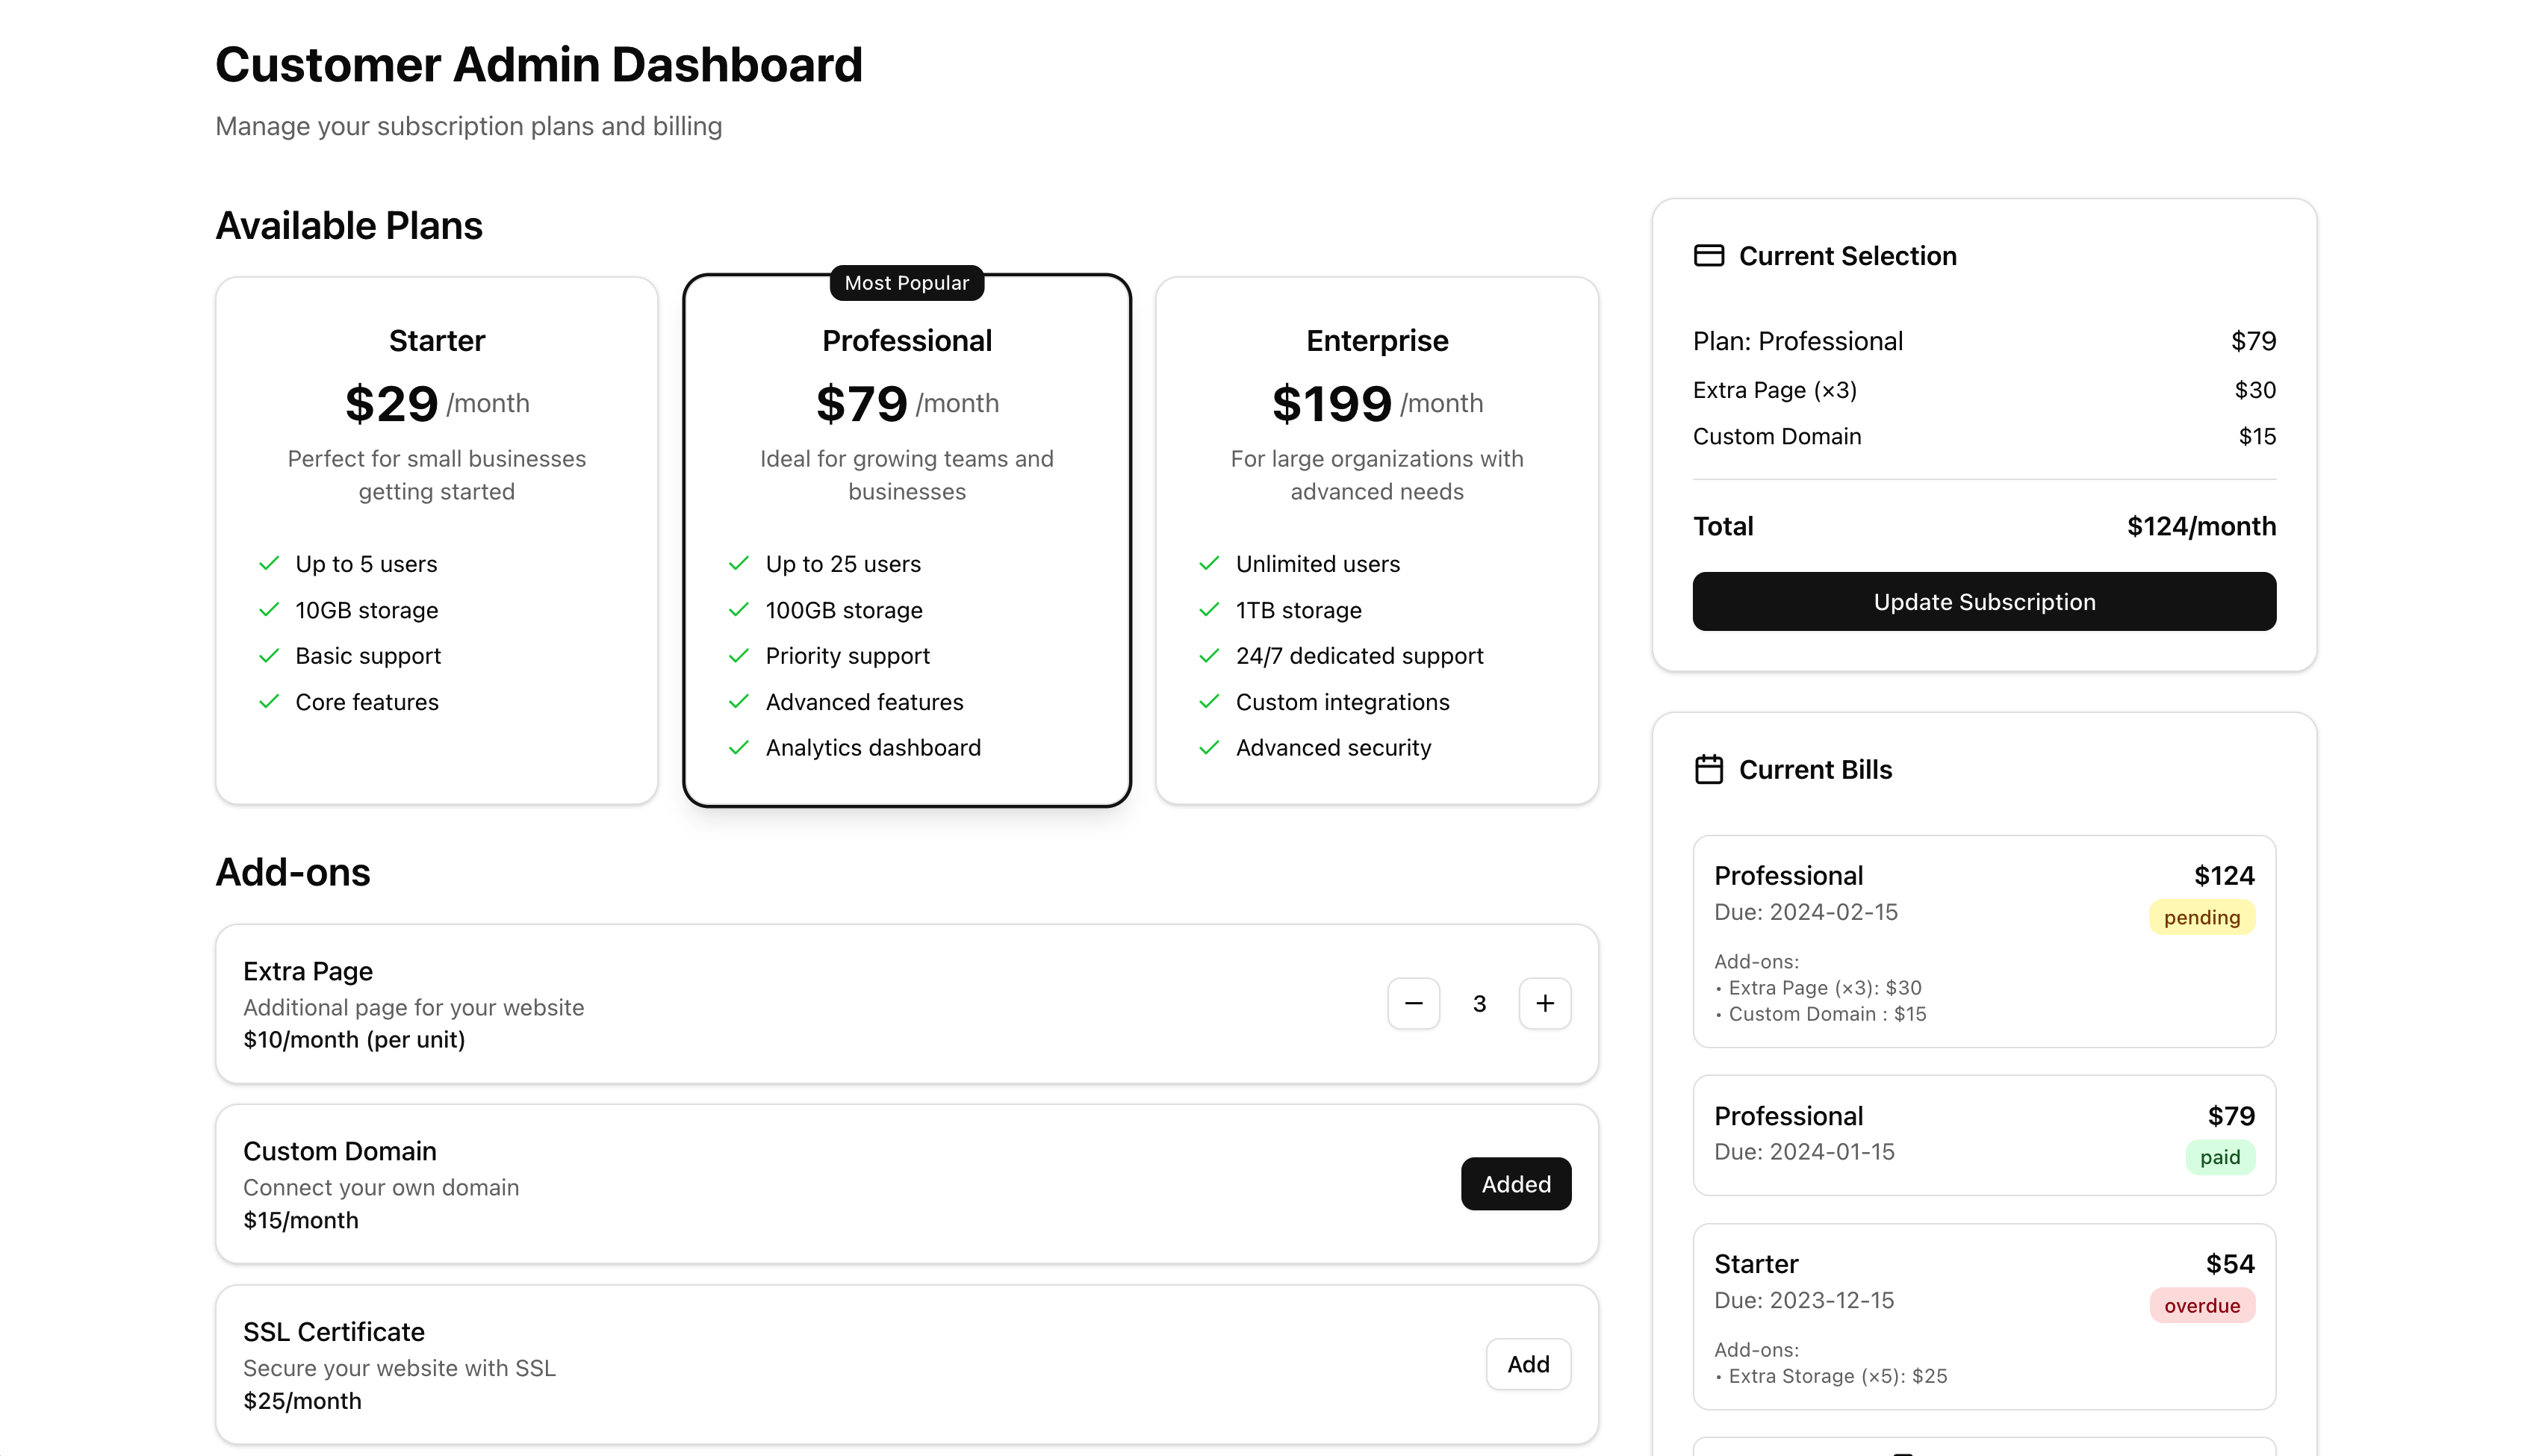Viewport: 2530px width, 1456px height.
Task: Click the pending status badge
Action: tap(2201, 917)
